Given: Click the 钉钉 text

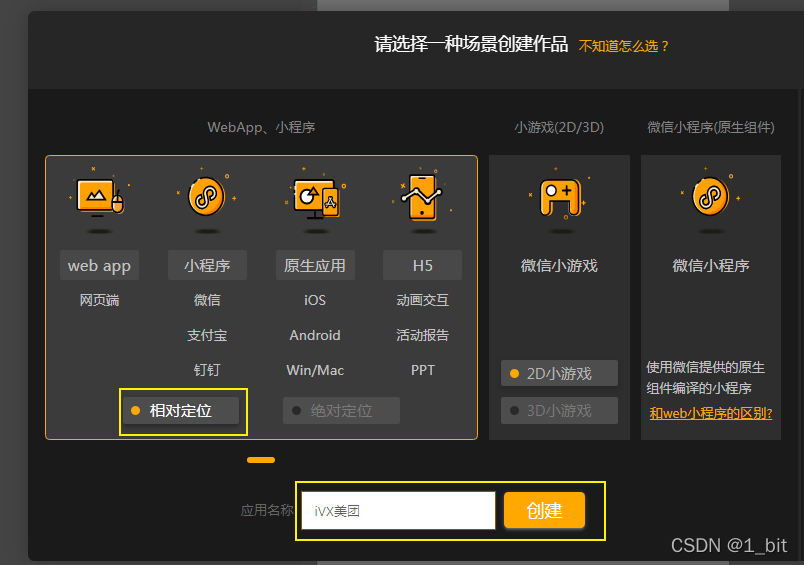Looking at the screenshot, I should 207,370.
